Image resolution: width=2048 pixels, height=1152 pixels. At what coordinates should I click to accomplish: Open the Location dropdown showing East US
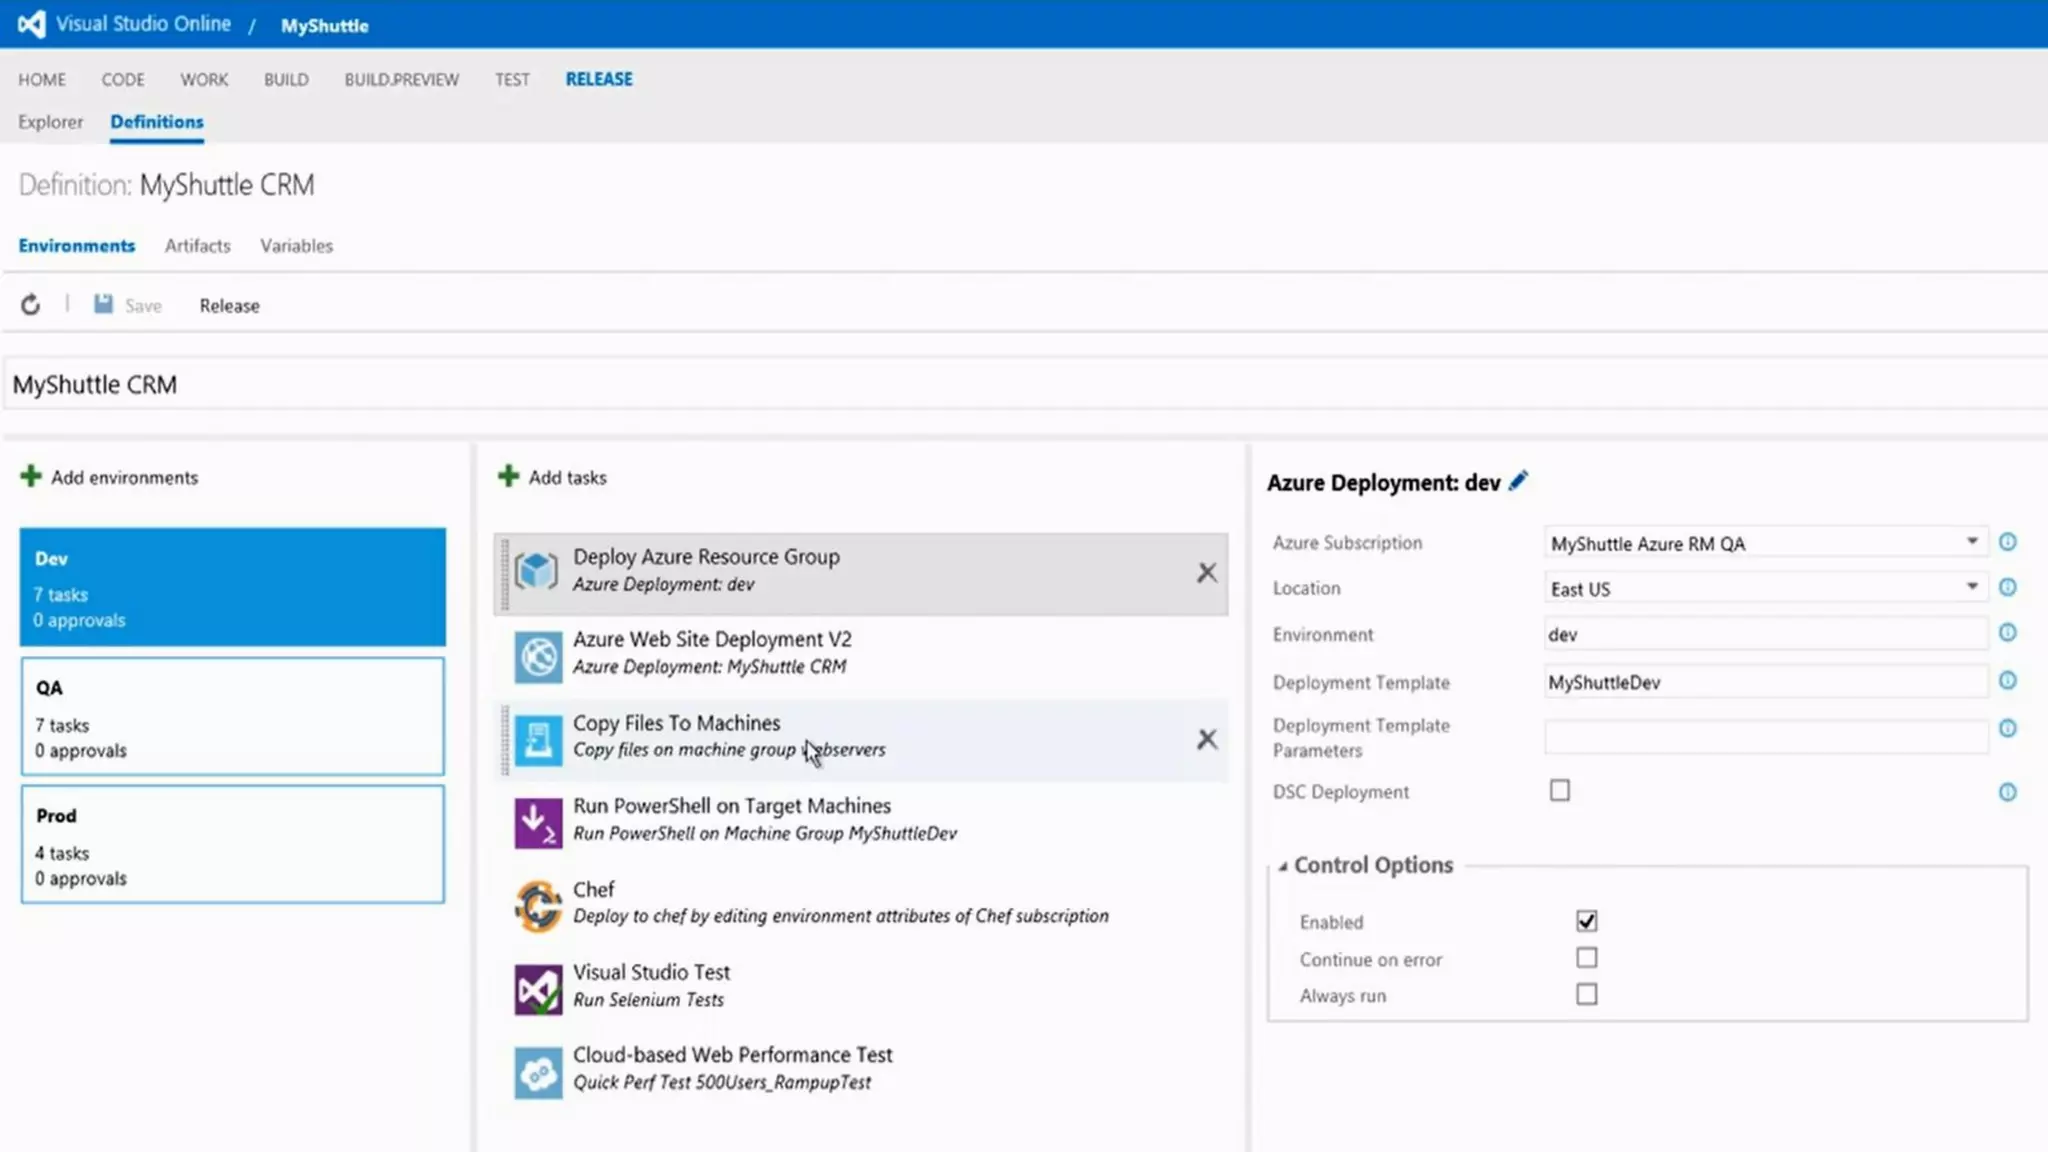point(1971,587)
